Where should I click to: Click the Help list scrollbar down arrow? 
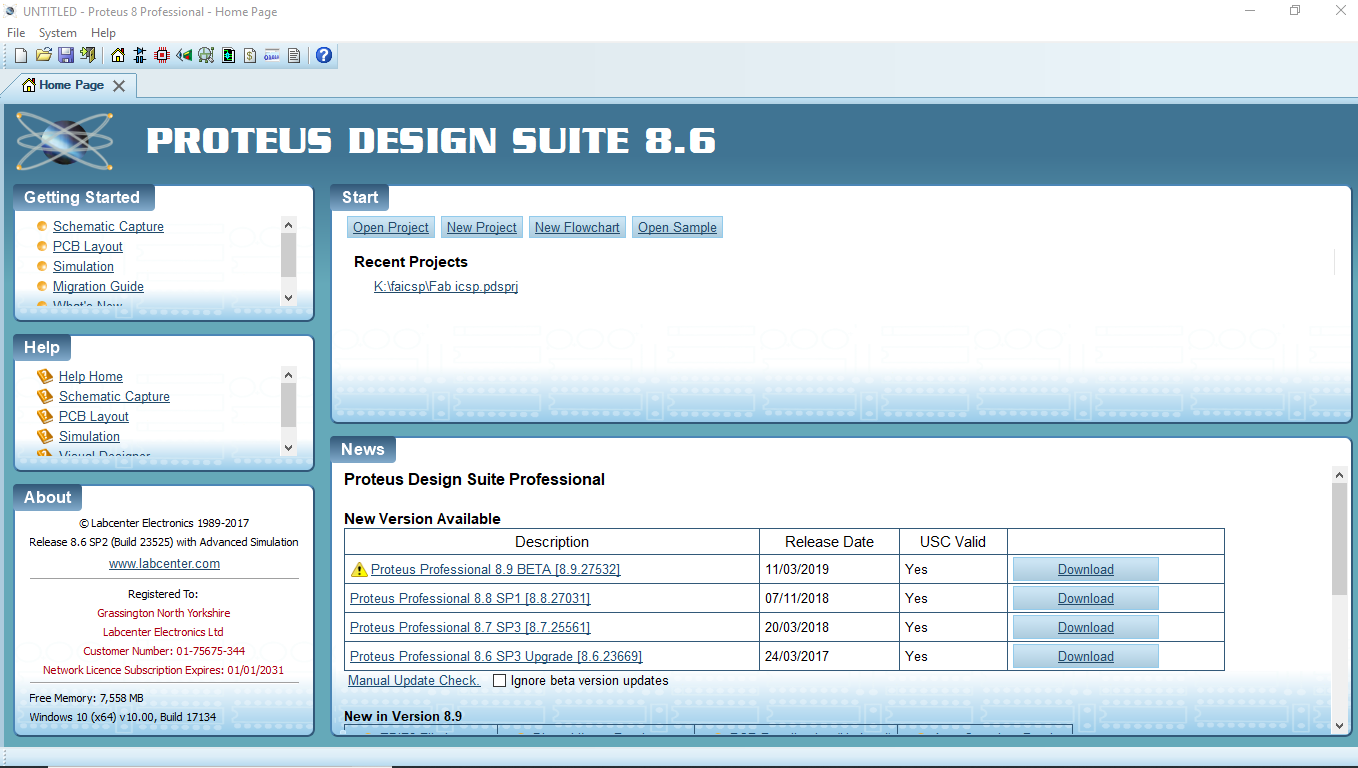[289, 447]
